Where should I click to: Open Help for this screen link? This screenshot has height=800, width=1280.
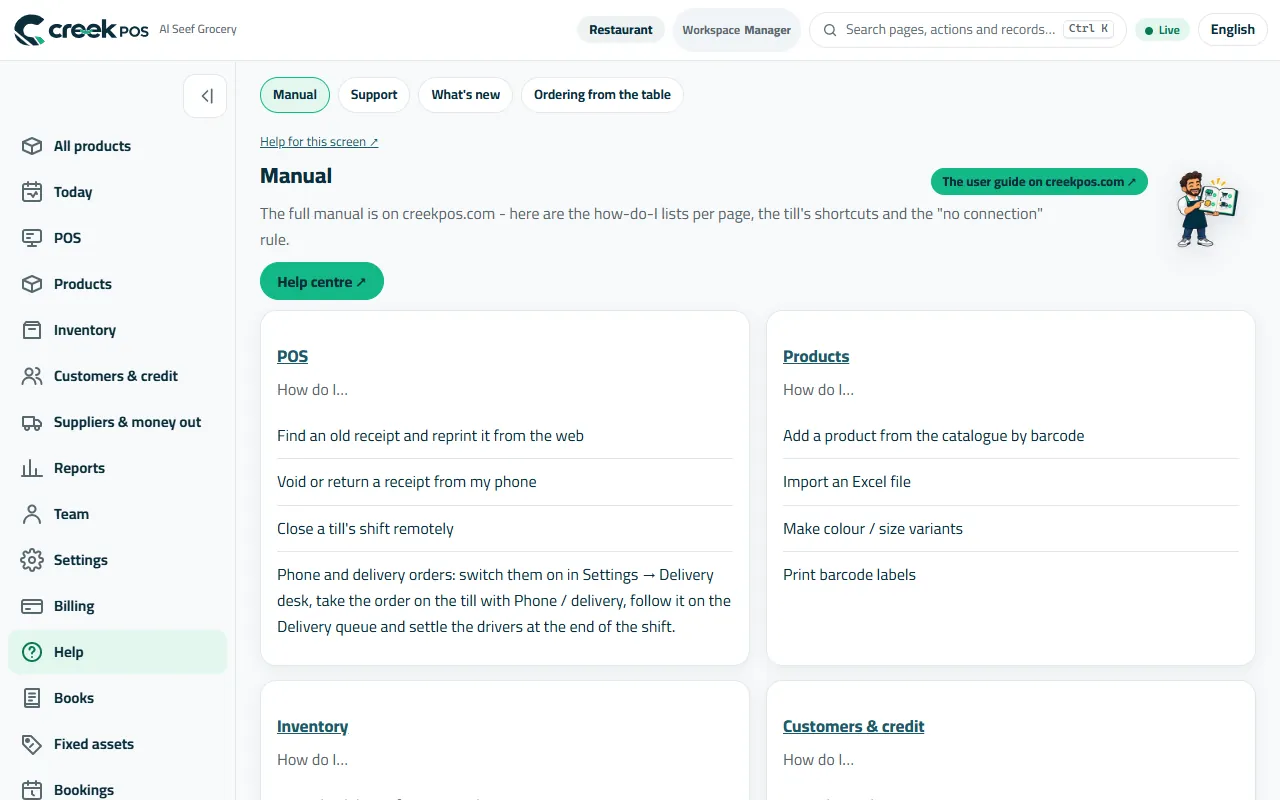coord(319,142)
